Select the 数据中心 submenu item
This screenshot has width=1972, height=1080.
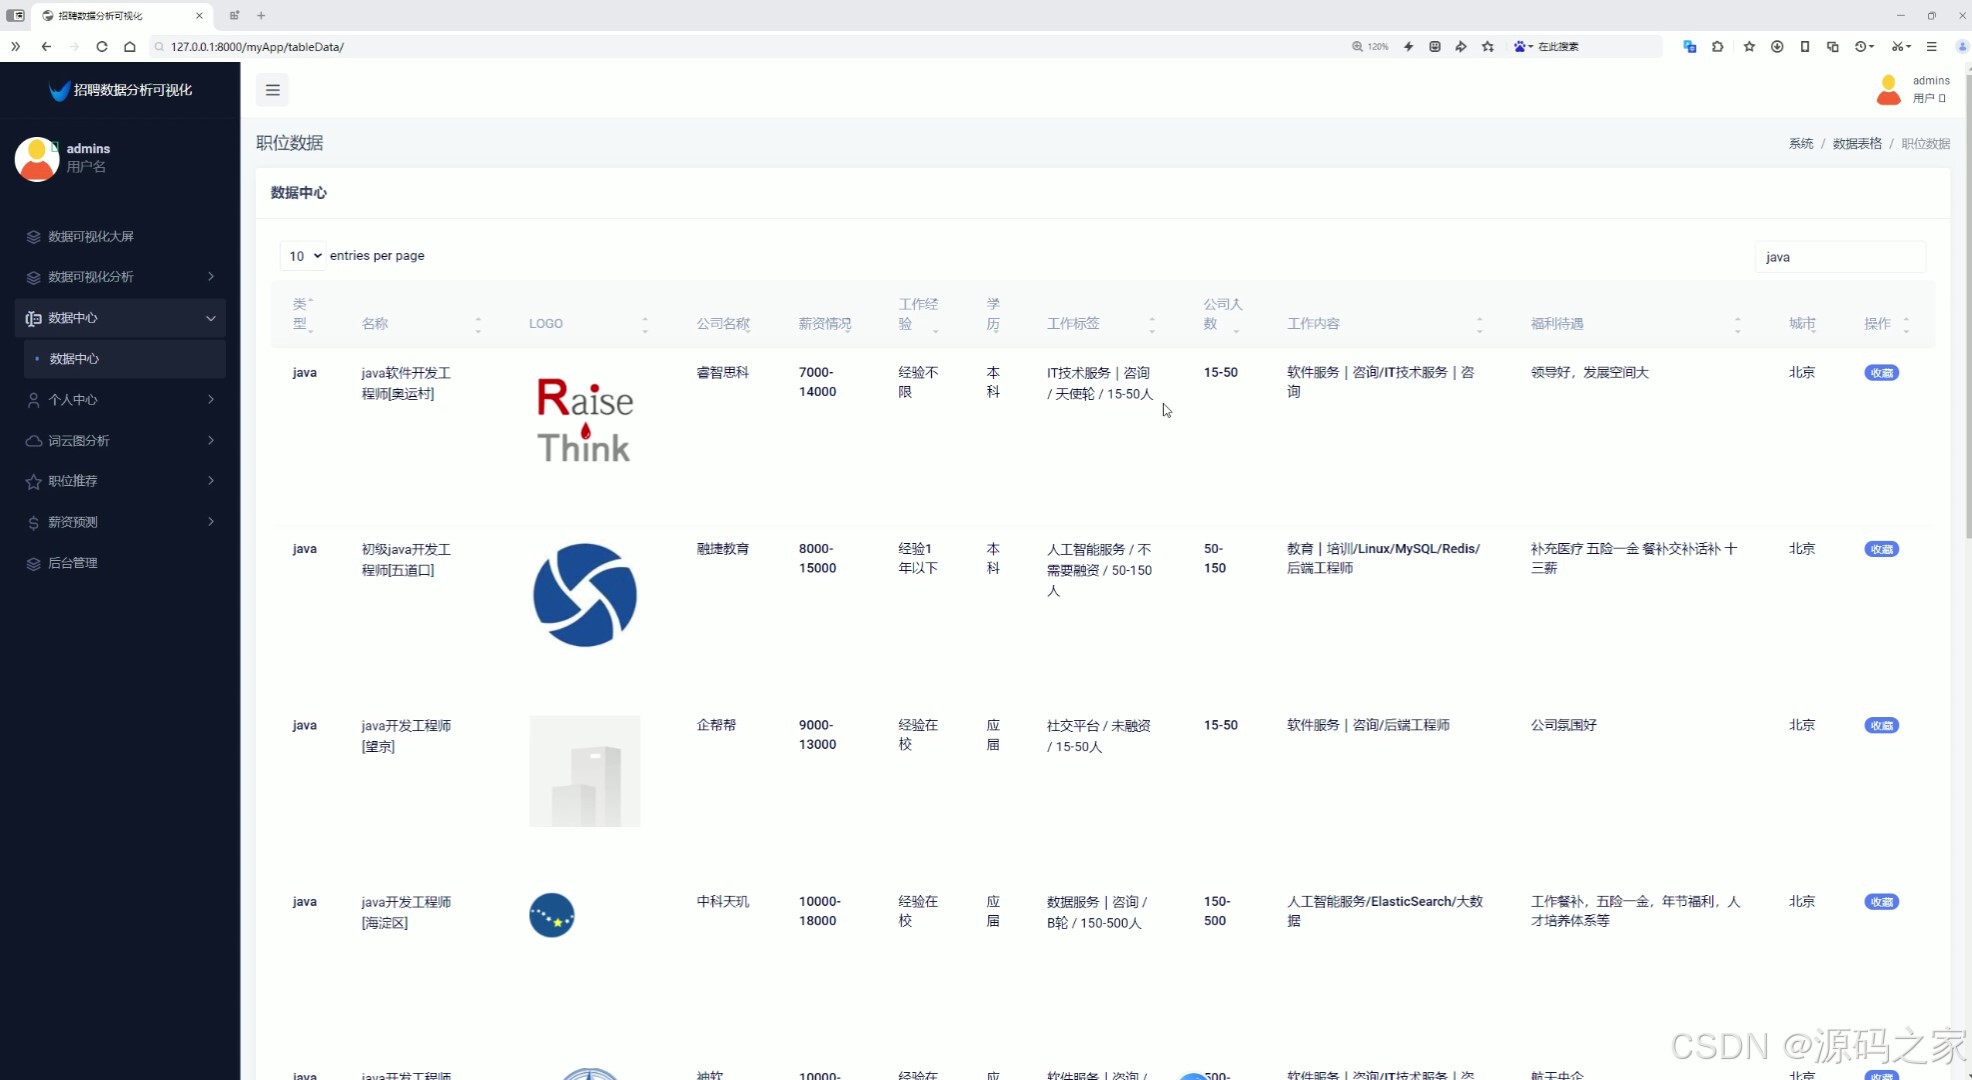[74, 359]
